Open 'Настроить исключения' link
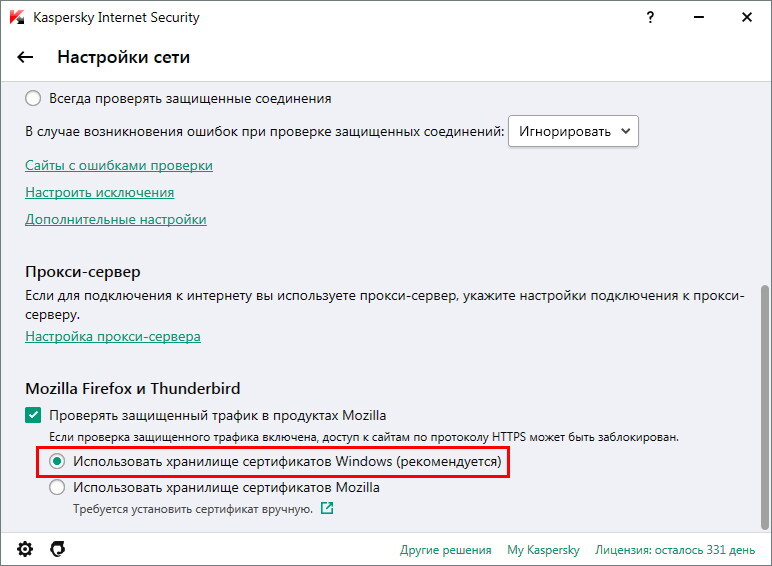 (x=99, y=192)
